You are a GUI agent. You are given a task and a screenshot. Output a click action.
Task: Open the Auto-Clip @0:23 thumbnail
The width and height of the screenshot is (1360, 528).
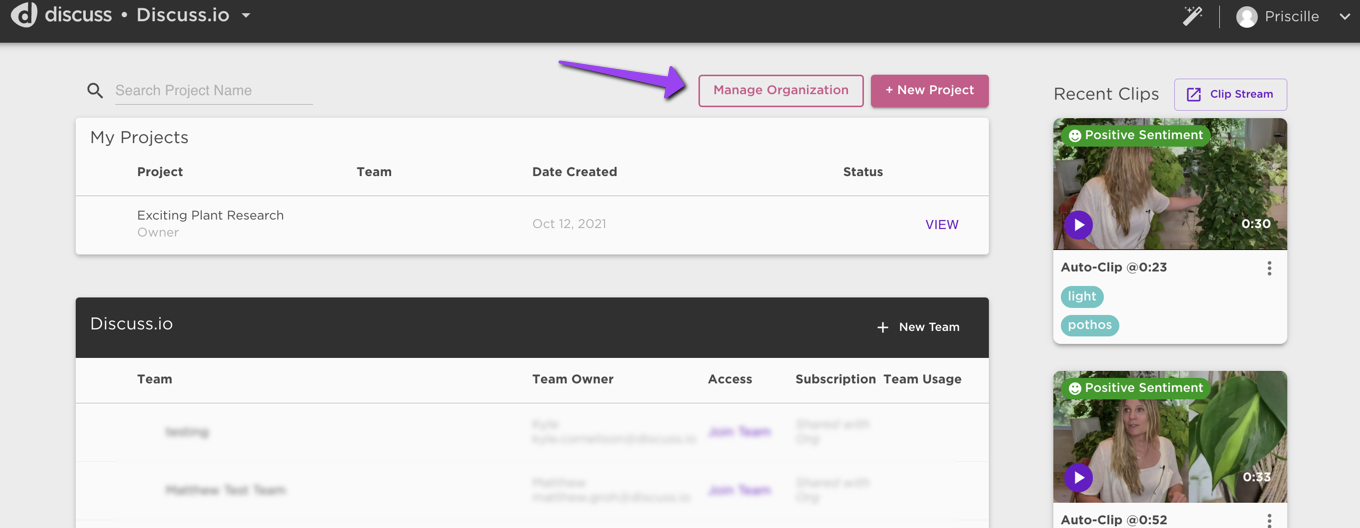[x=1170, y=184]
